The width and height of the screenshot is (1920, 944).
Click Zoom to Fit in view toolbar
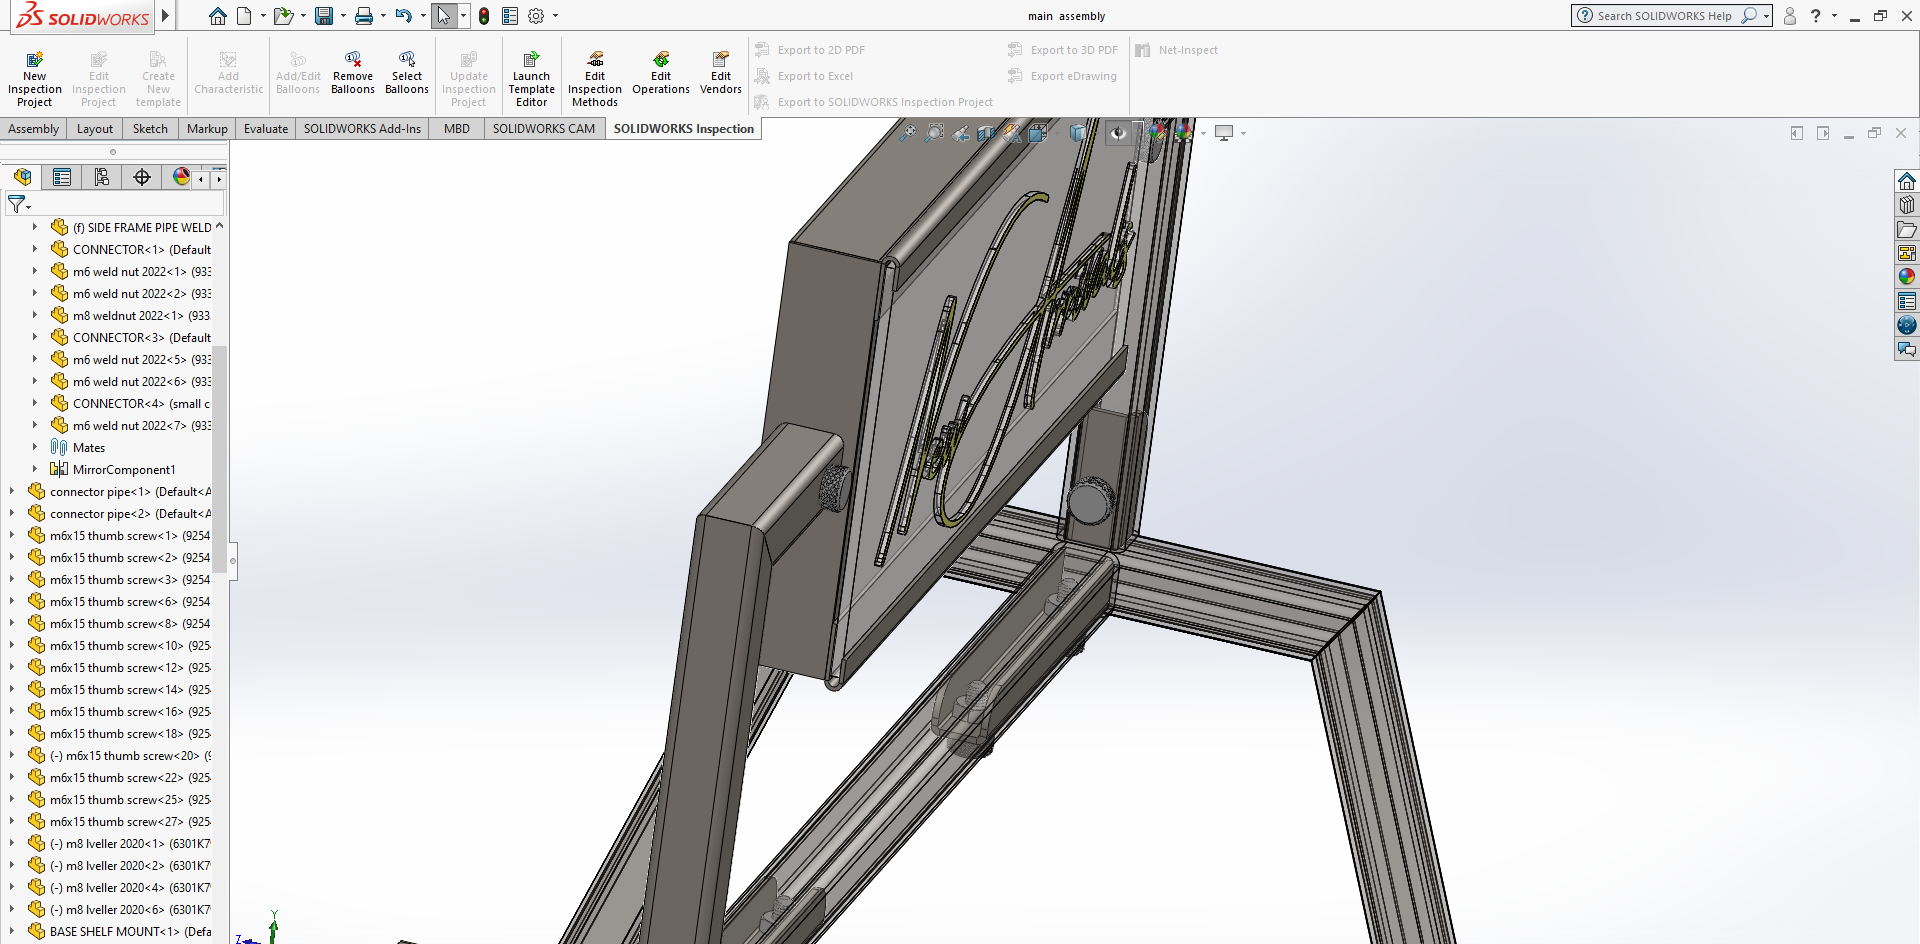coord(907,133)
